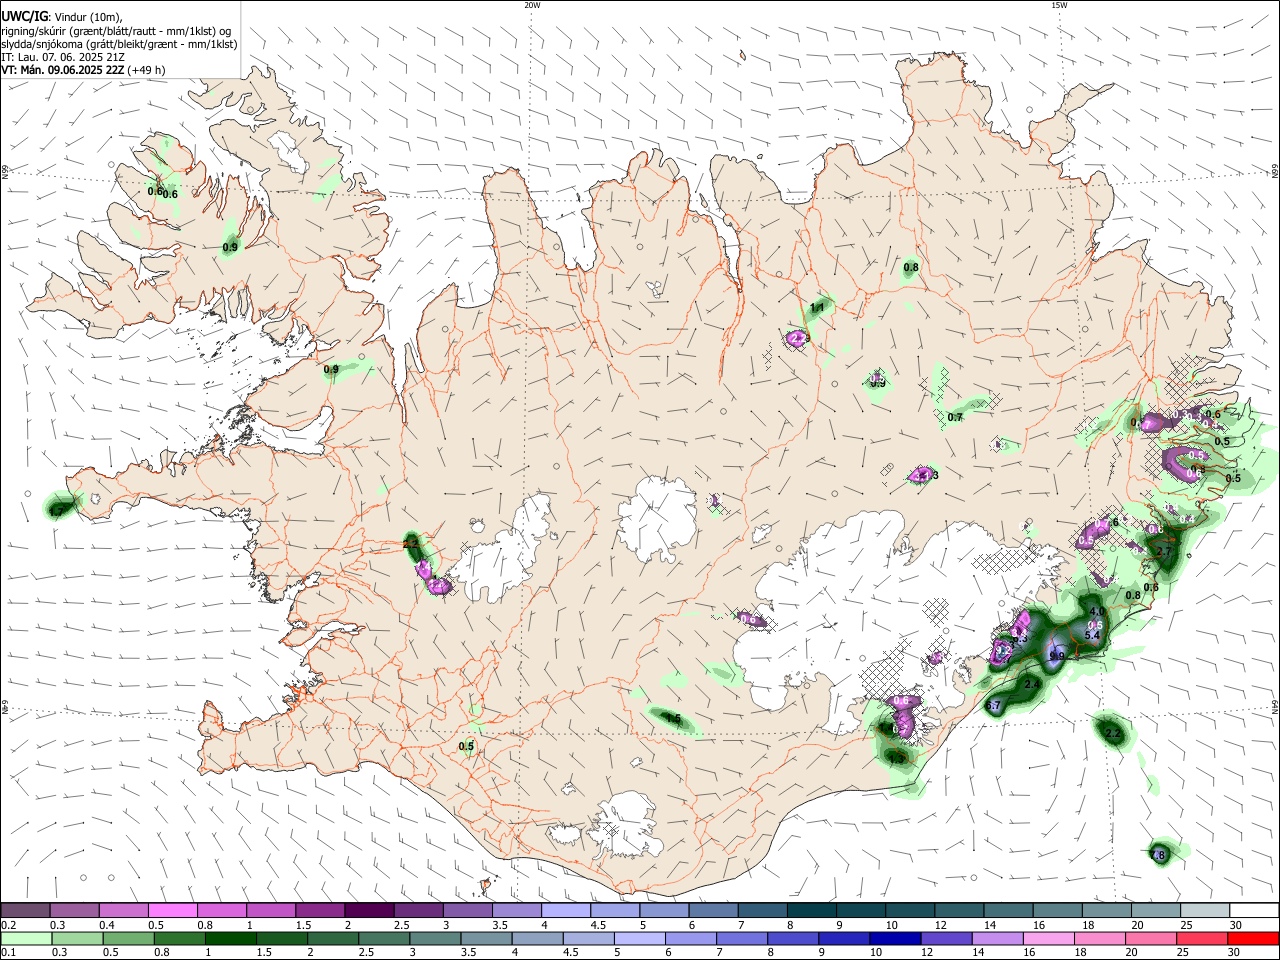Click the '0.1' label on the rain scale
Viewport: 1280px width, 960px height.
tap(8, 952)
